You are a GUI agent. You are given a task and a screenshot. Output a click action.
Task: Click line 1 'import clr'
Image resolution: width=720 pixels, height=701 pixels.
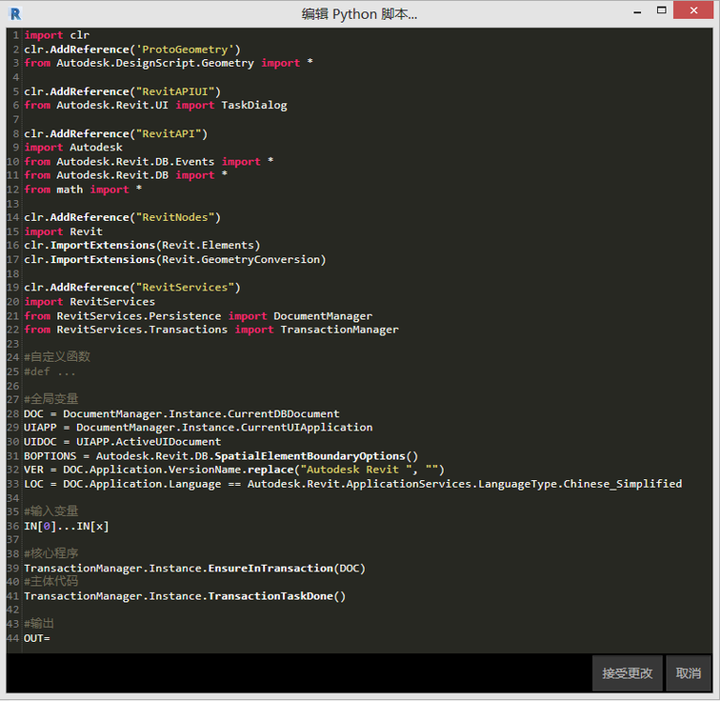56,35
